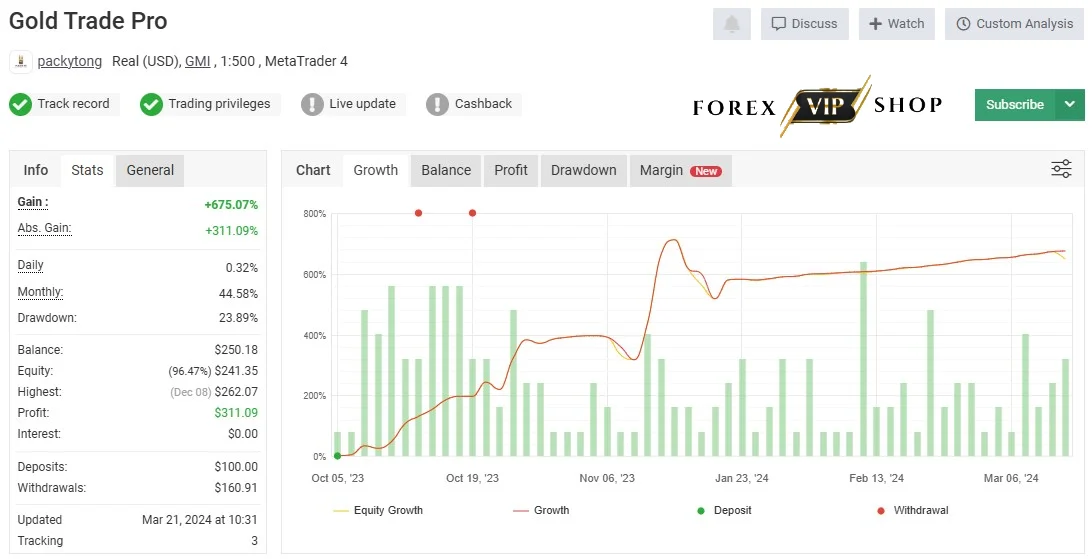The height and width of the screenshot is (559, 1092).
Task: Click the Track record green checkmark
Action: (20, 104)
